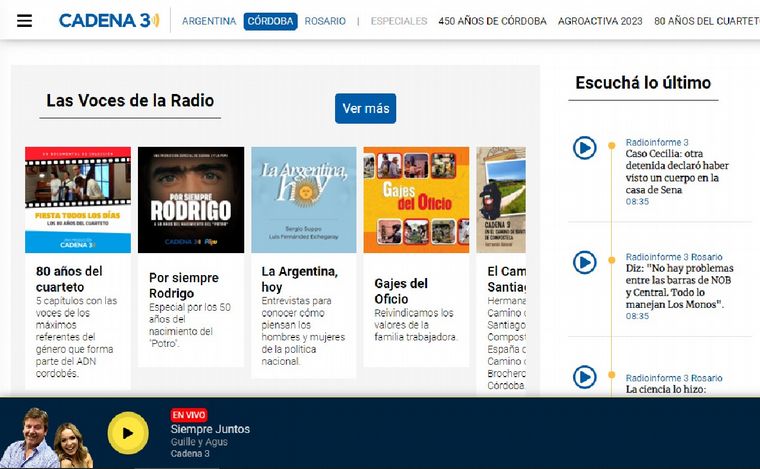Screen dimensions: 760x469
Task: Play the Diz barras de NOB audio
Action: 585,262
